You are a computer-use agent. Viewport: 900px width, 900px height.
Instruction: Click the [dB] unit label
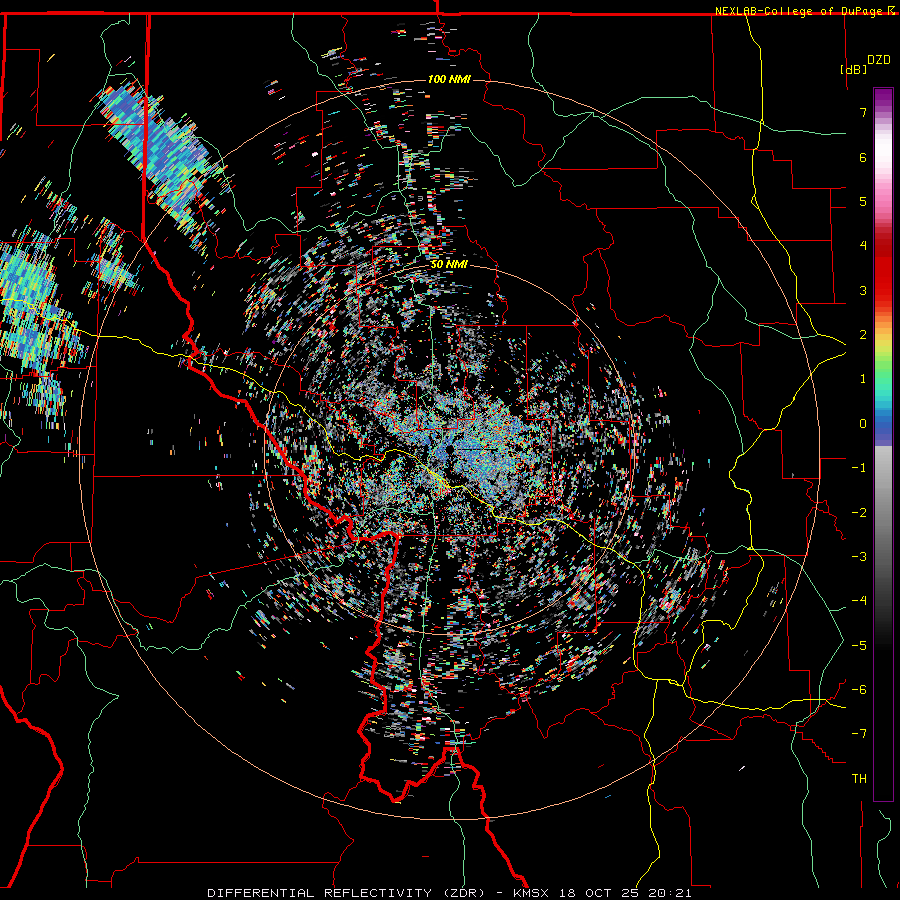pyautogui.click(x=853, y=69)
